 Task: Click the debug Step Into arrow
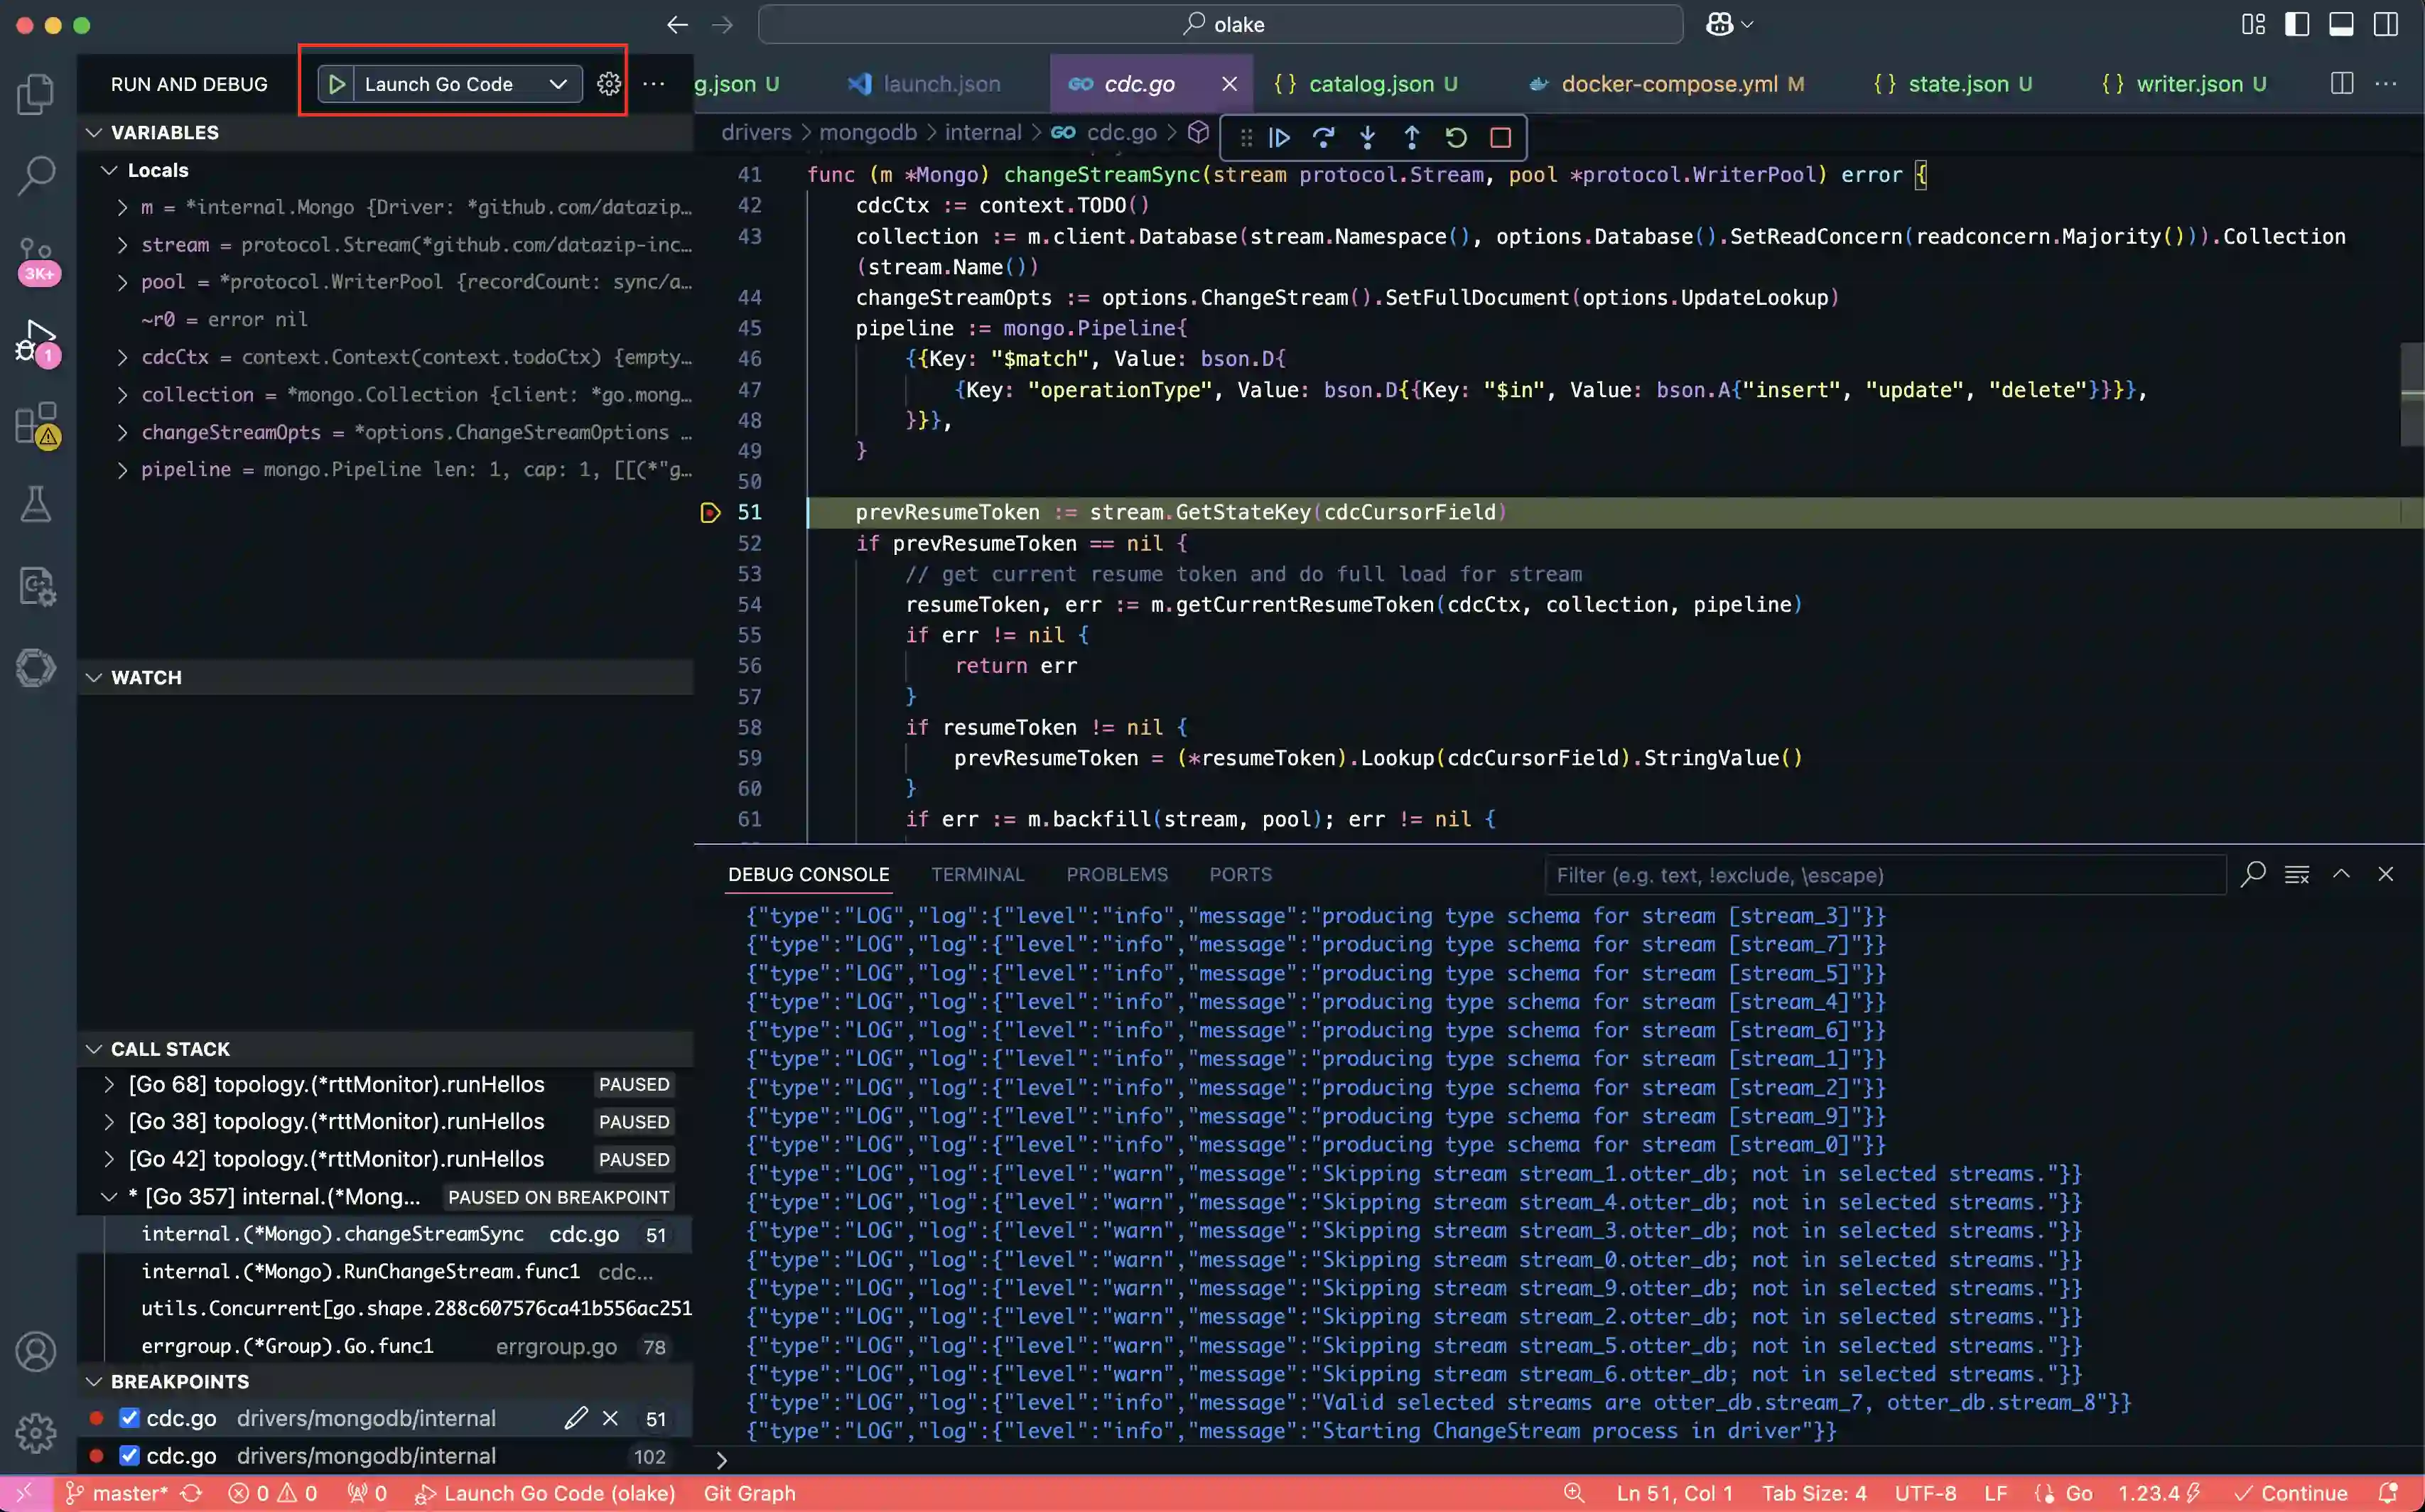[x=1367, y=138]
